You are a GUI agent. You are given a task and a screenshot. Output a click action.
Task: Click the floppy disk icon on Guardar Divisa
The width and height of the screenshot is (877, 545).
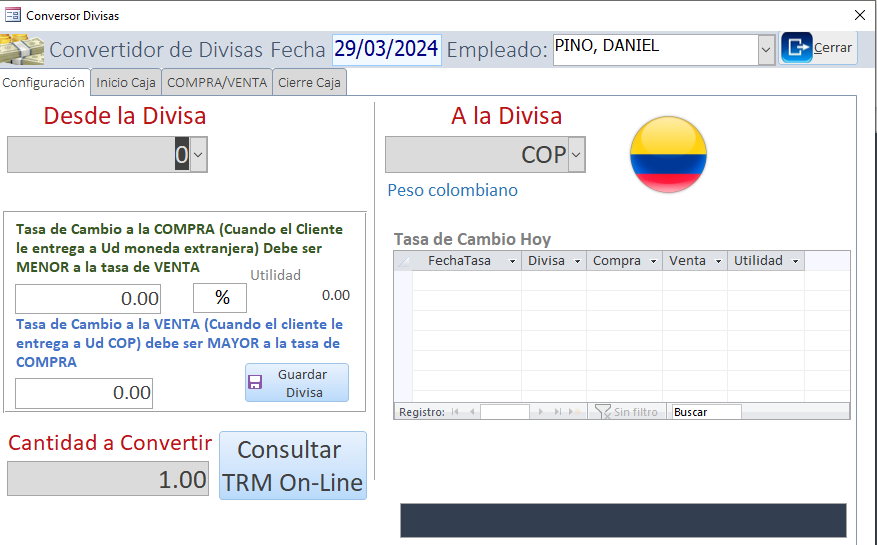click(255, 382)
